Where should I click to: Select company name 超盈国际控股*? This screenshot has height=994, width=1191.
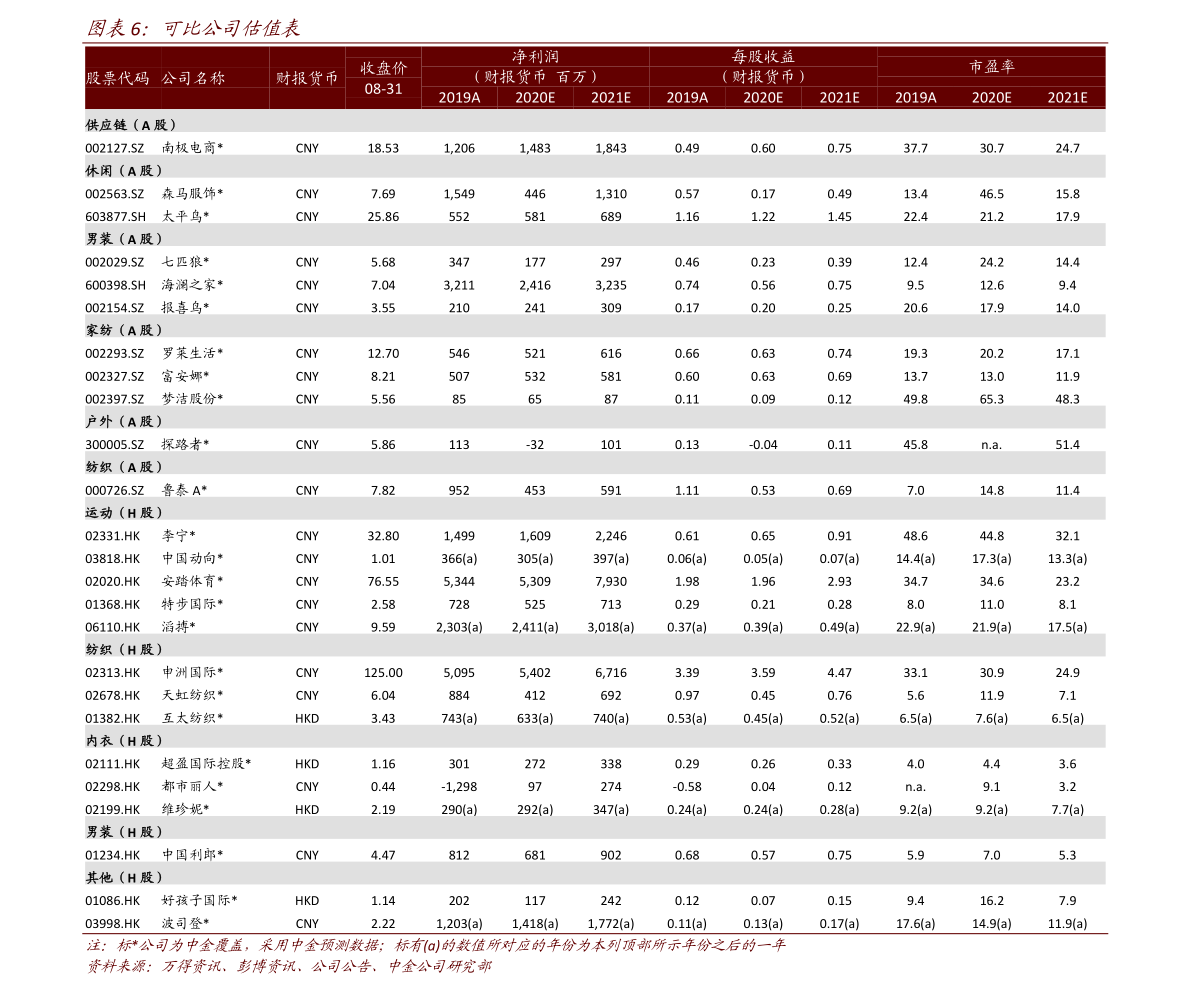[206, 763]
